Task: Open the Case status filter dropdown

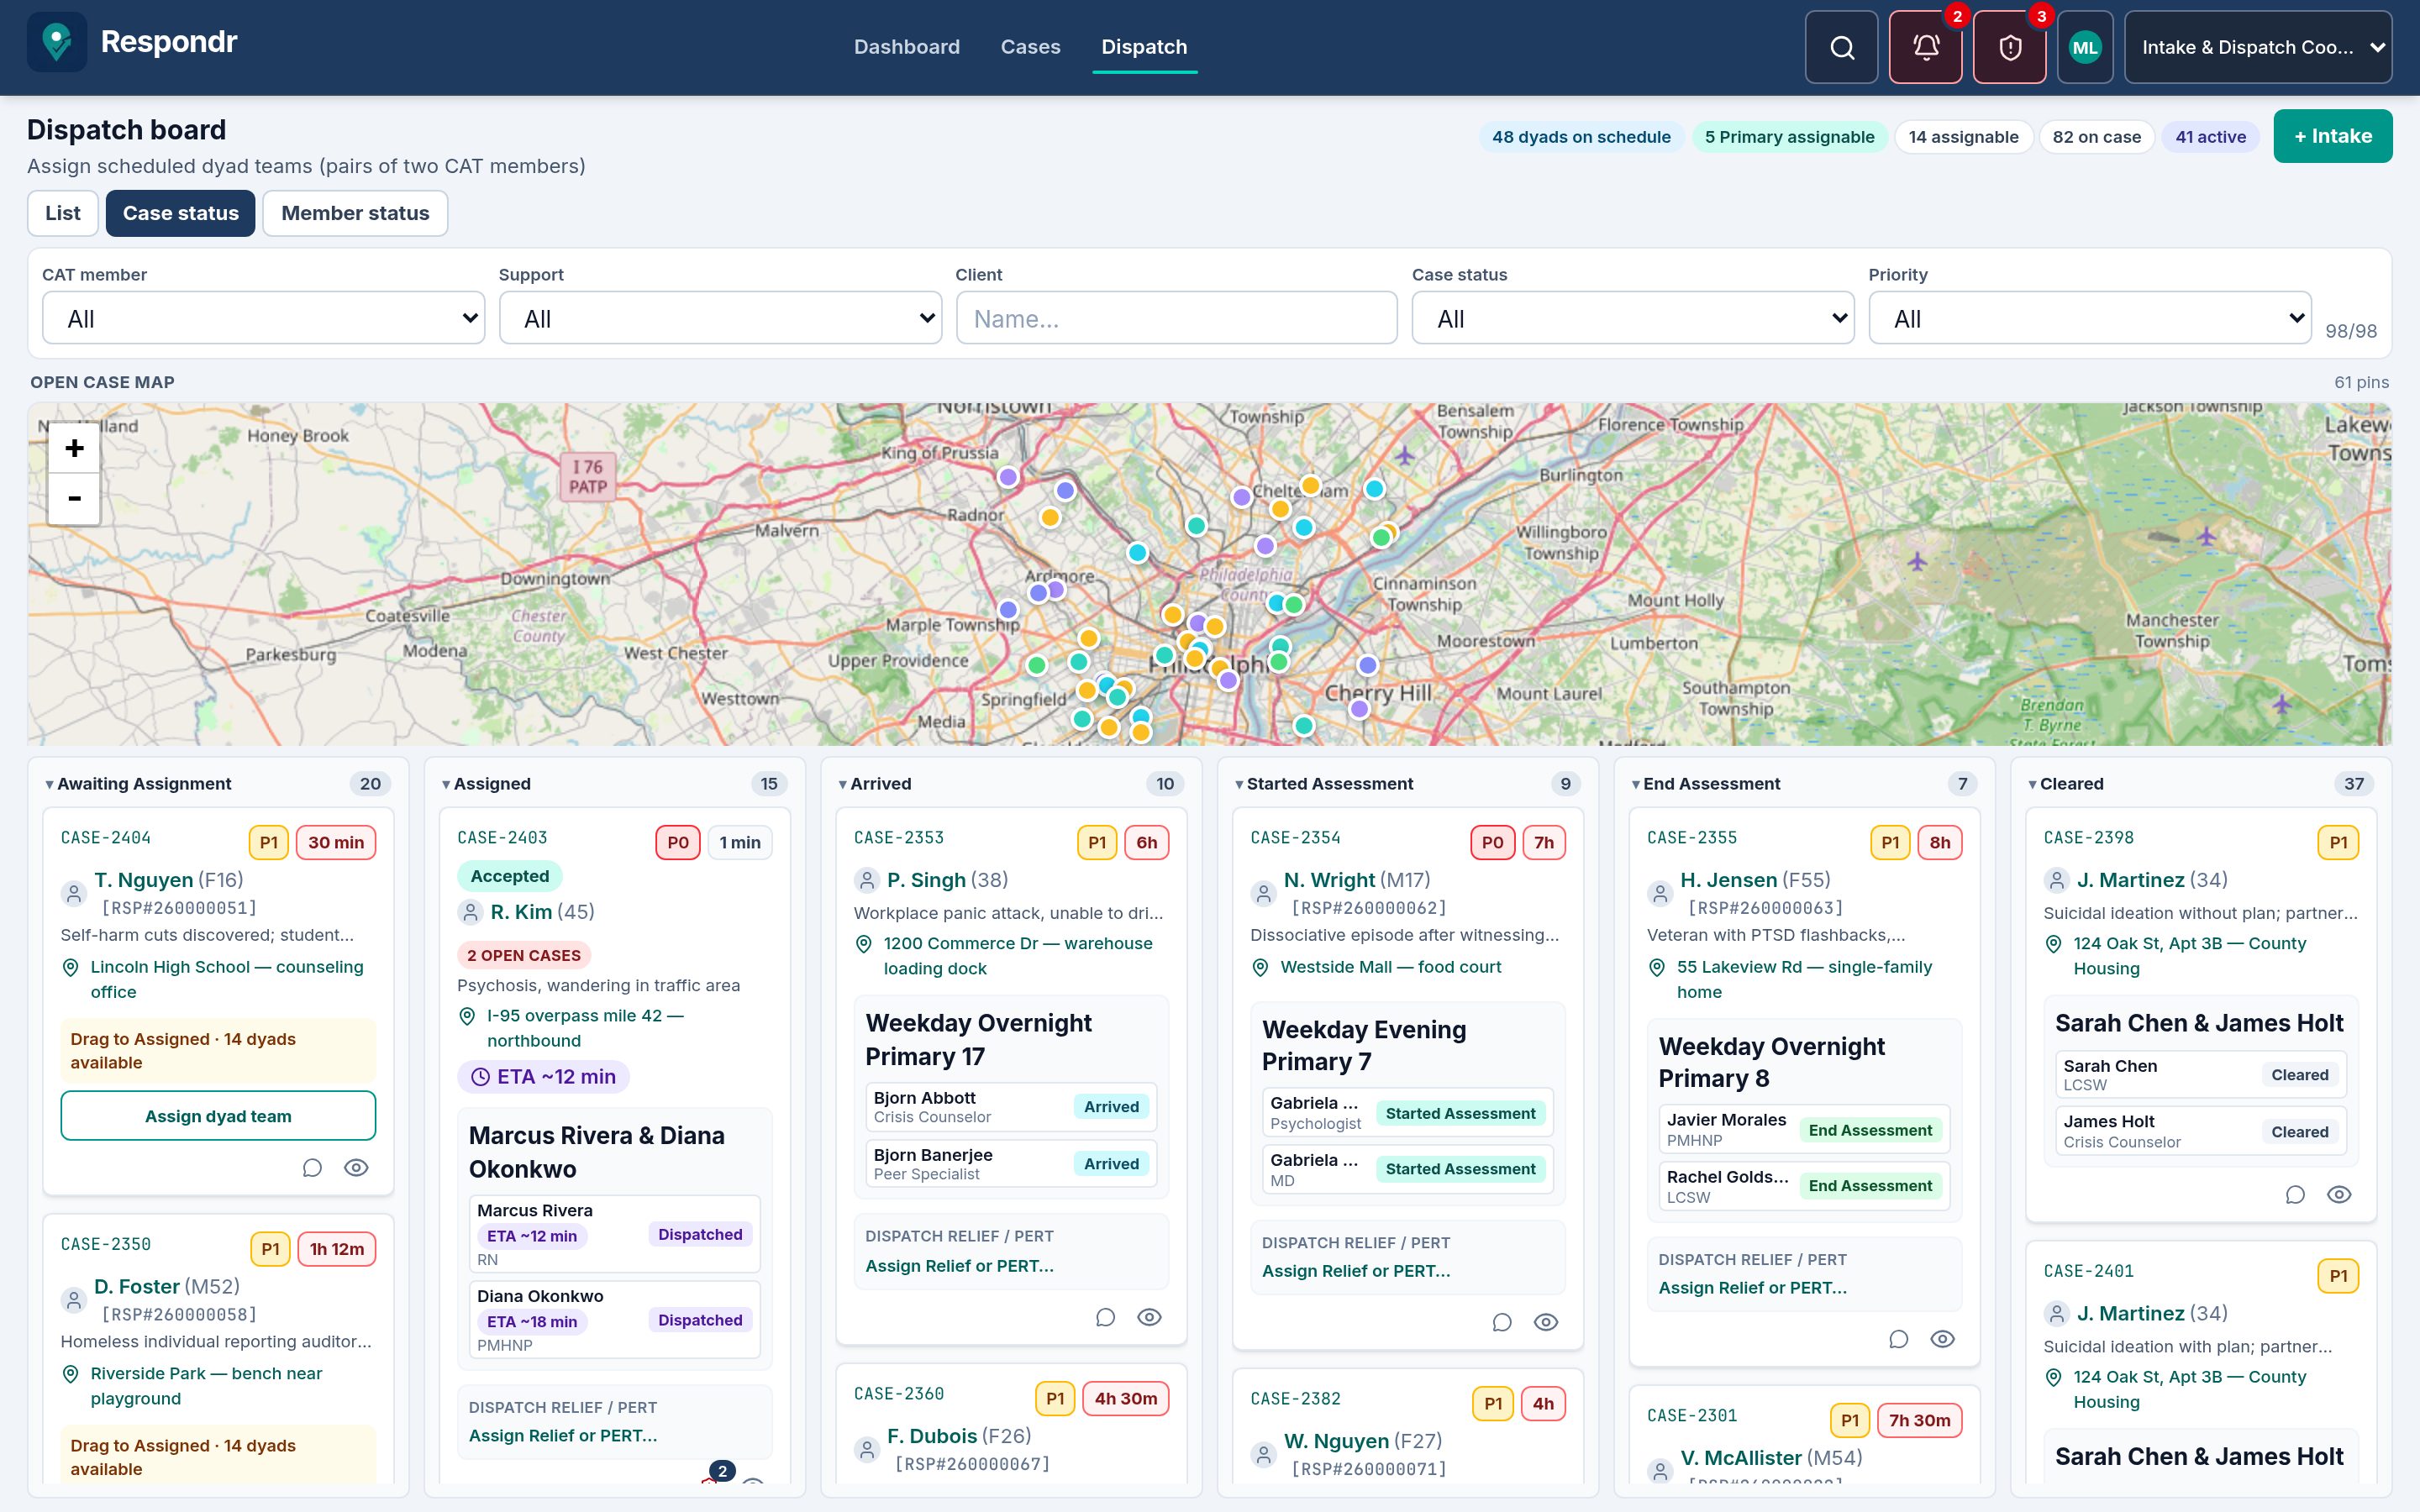Action: tap(1633, 318)
